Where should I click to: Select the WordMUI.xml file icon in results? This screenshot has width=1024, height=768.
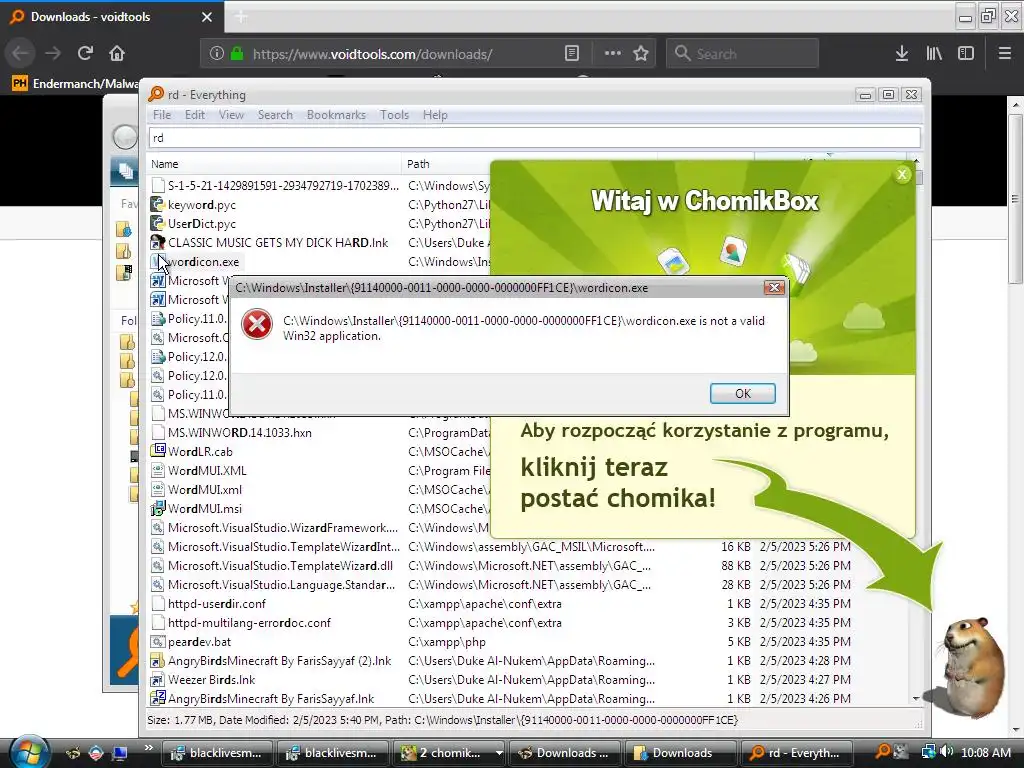click(157, 489)
